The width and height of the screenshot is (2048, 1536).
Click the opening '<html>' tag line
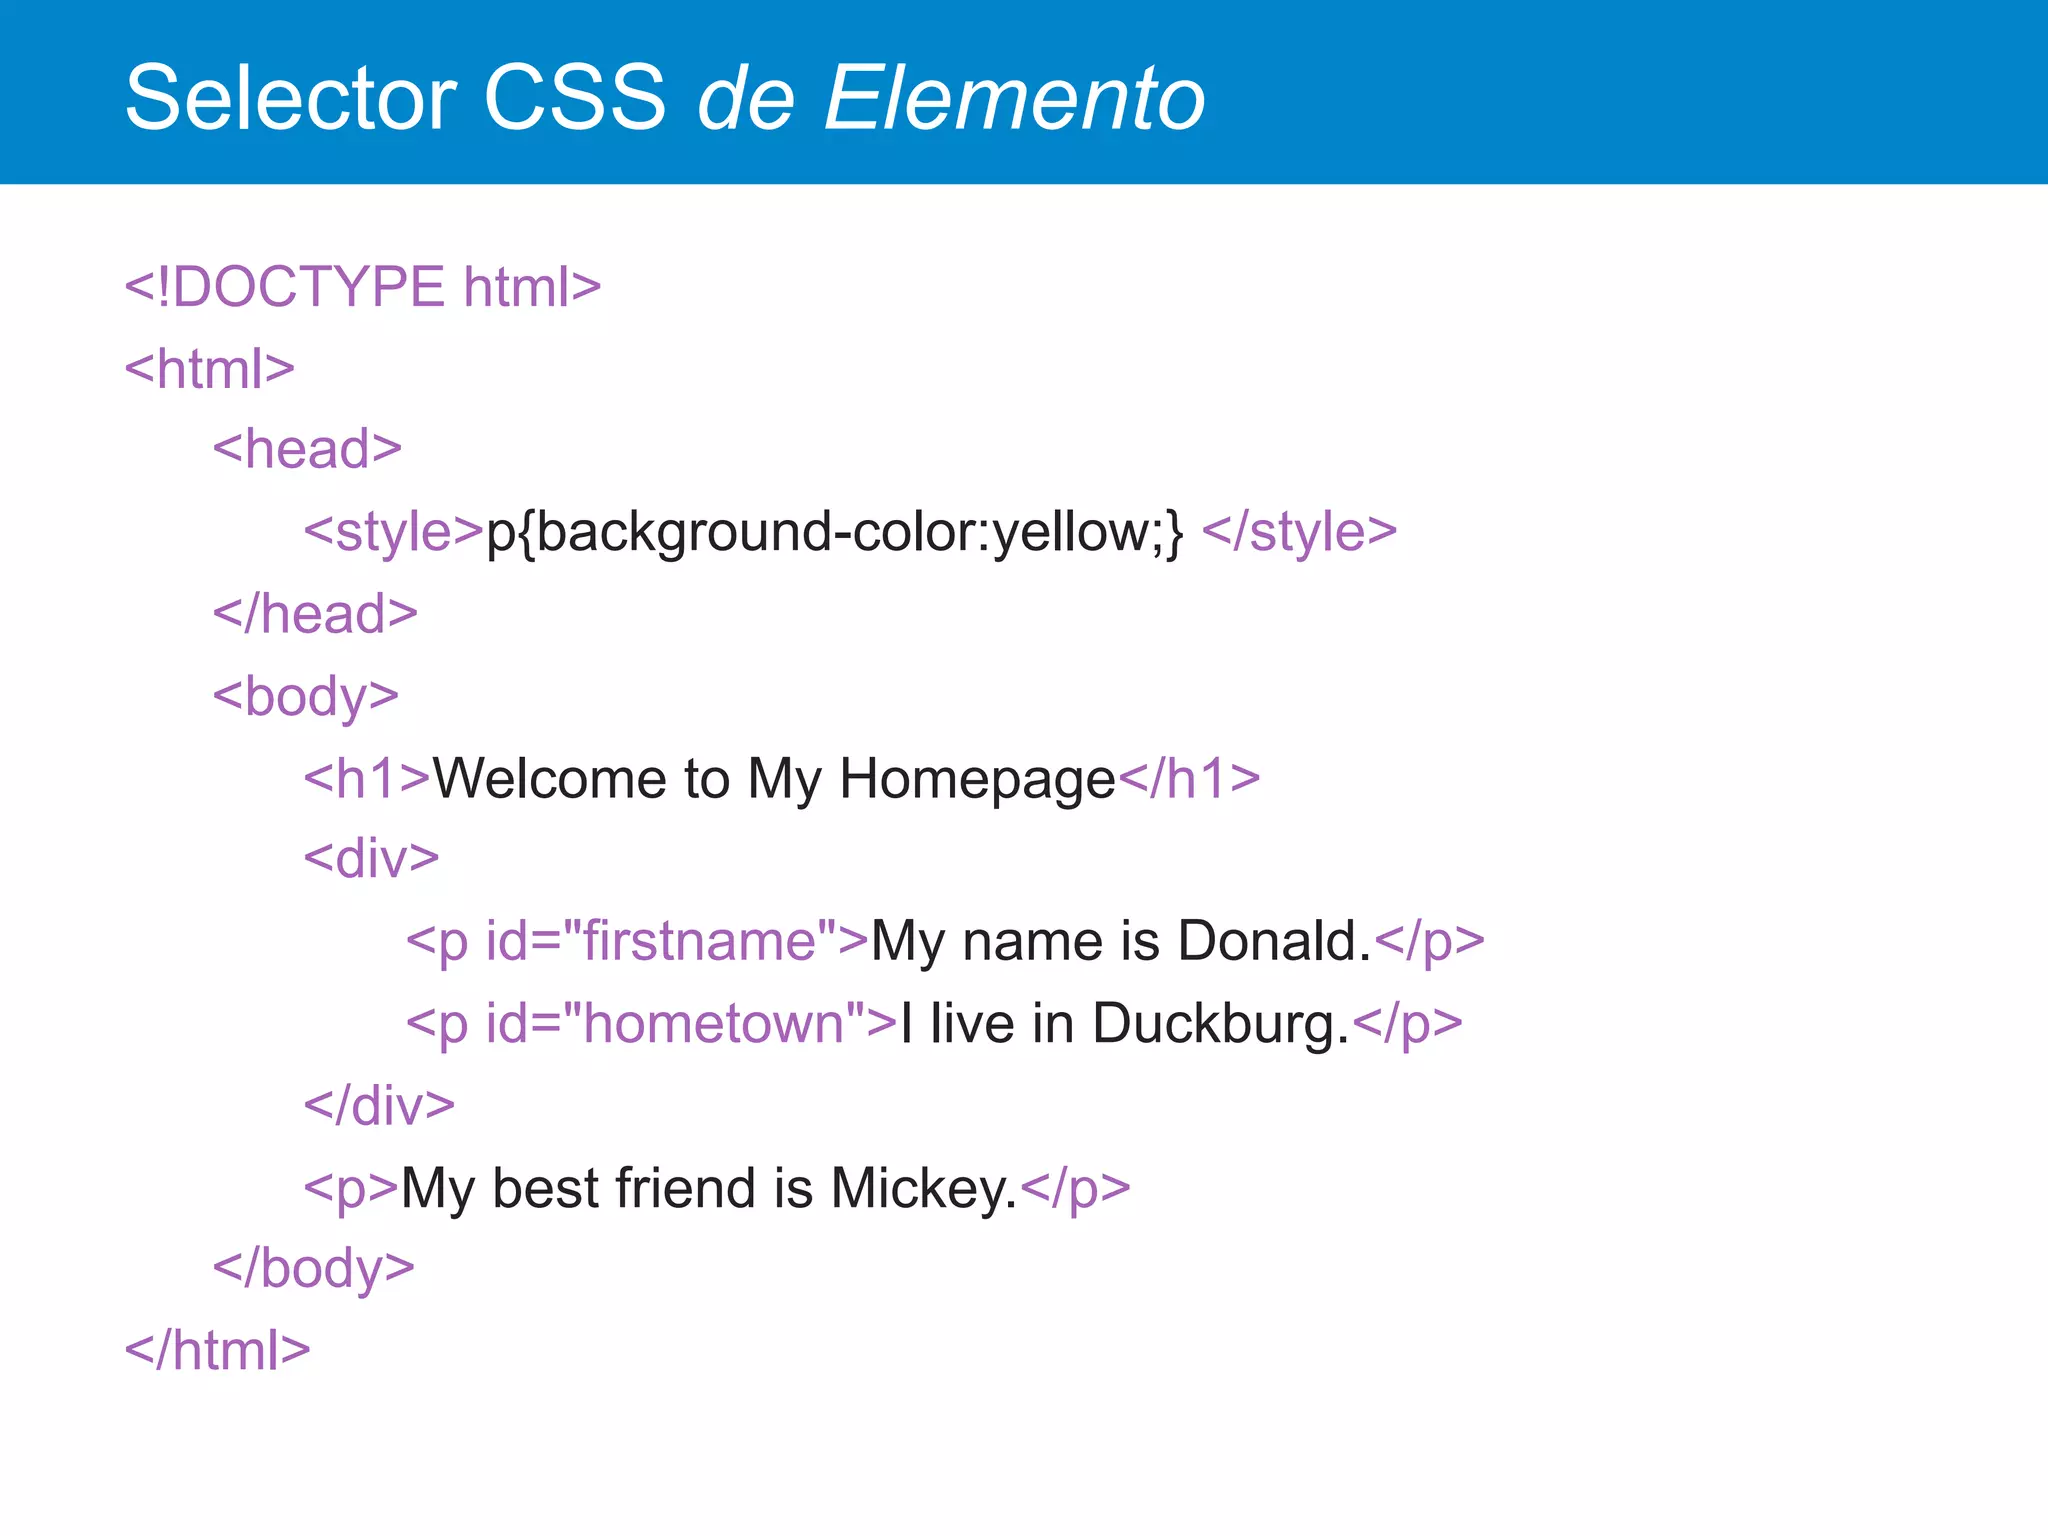(x=210, y=369)
